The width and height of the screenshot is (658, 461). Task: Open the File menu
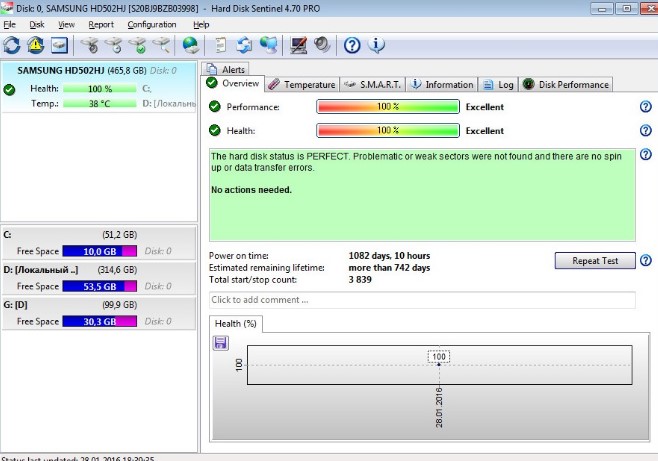[x=9, y=25]
